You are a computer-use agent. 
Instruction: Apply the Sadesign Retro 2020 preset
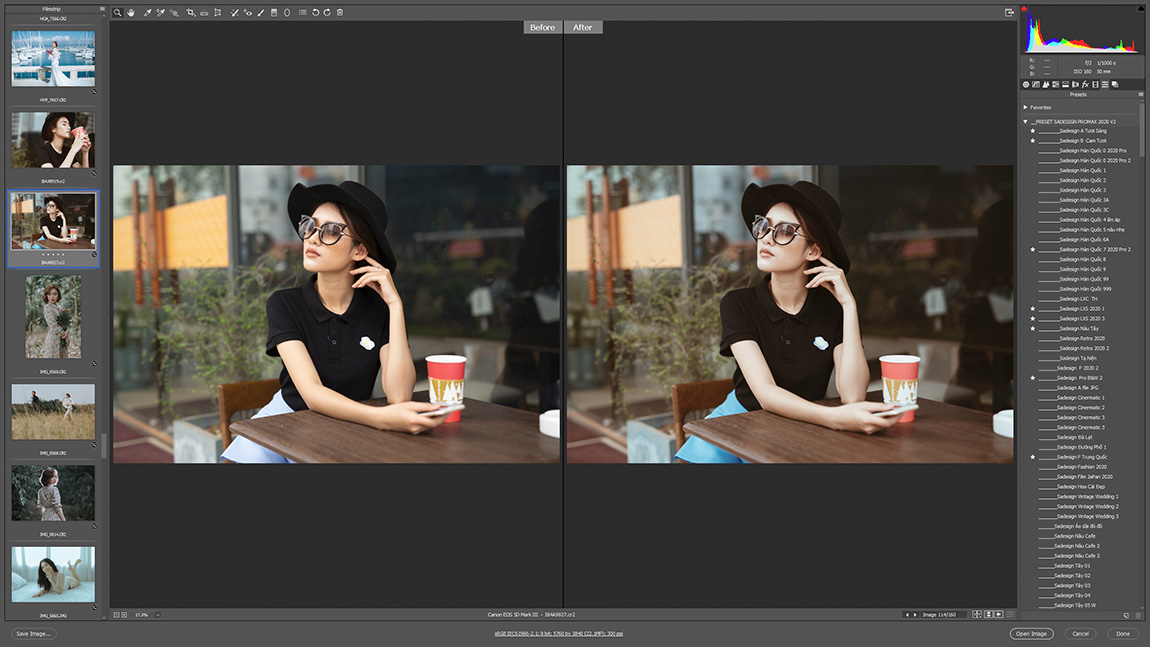point(1082,339)
